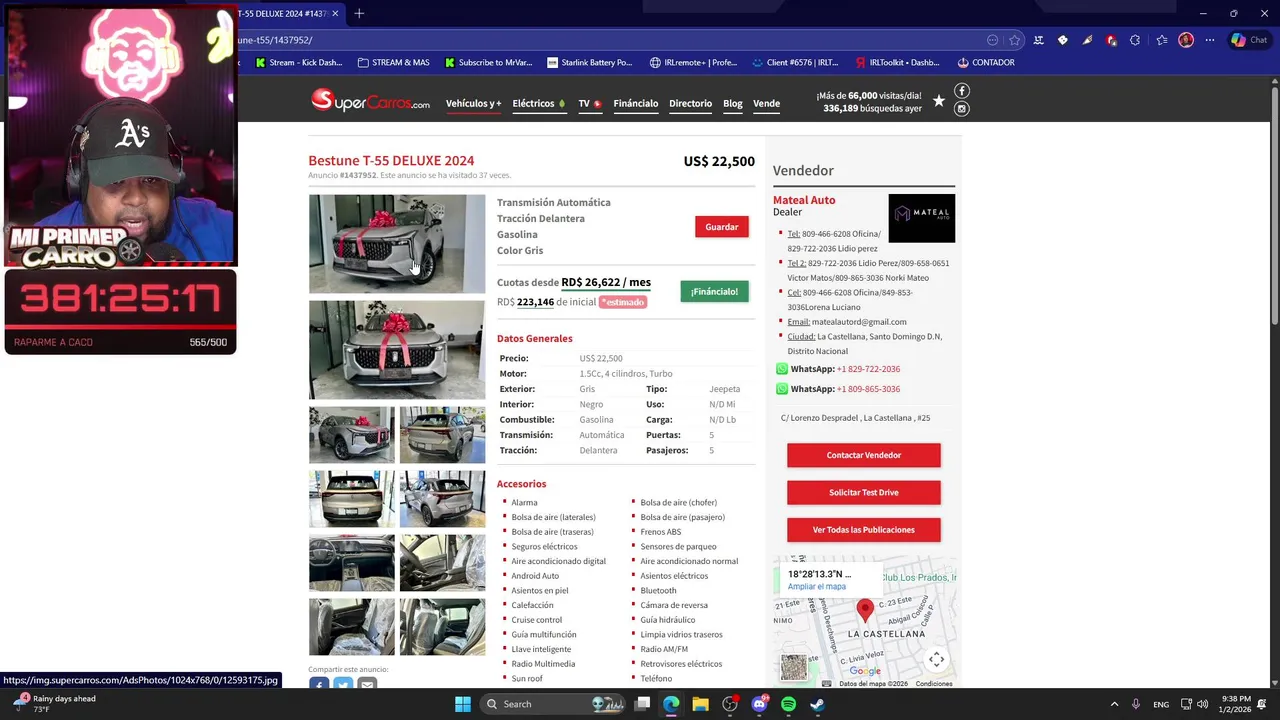Click the SuperCarros.com logo
This screenshot has width=1280, height=720.
(370, 101)
